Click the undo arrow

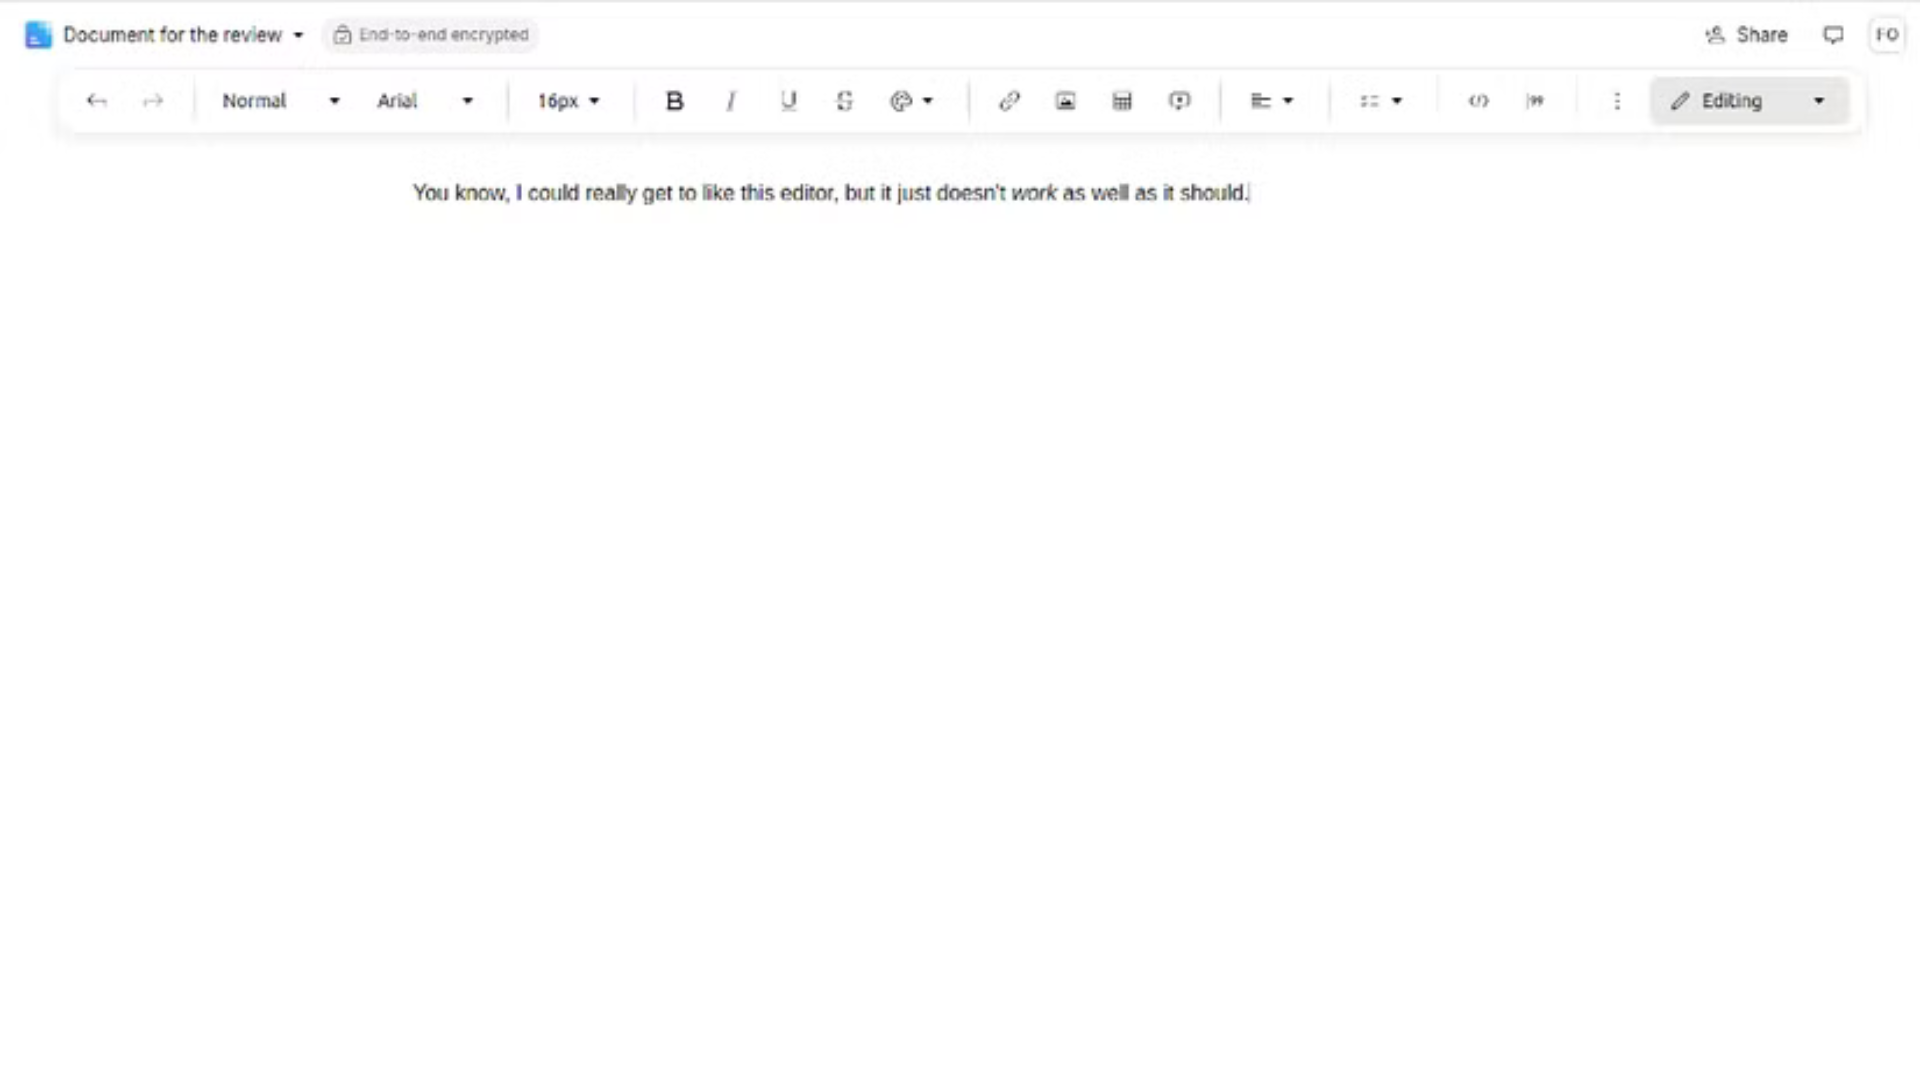96,101
